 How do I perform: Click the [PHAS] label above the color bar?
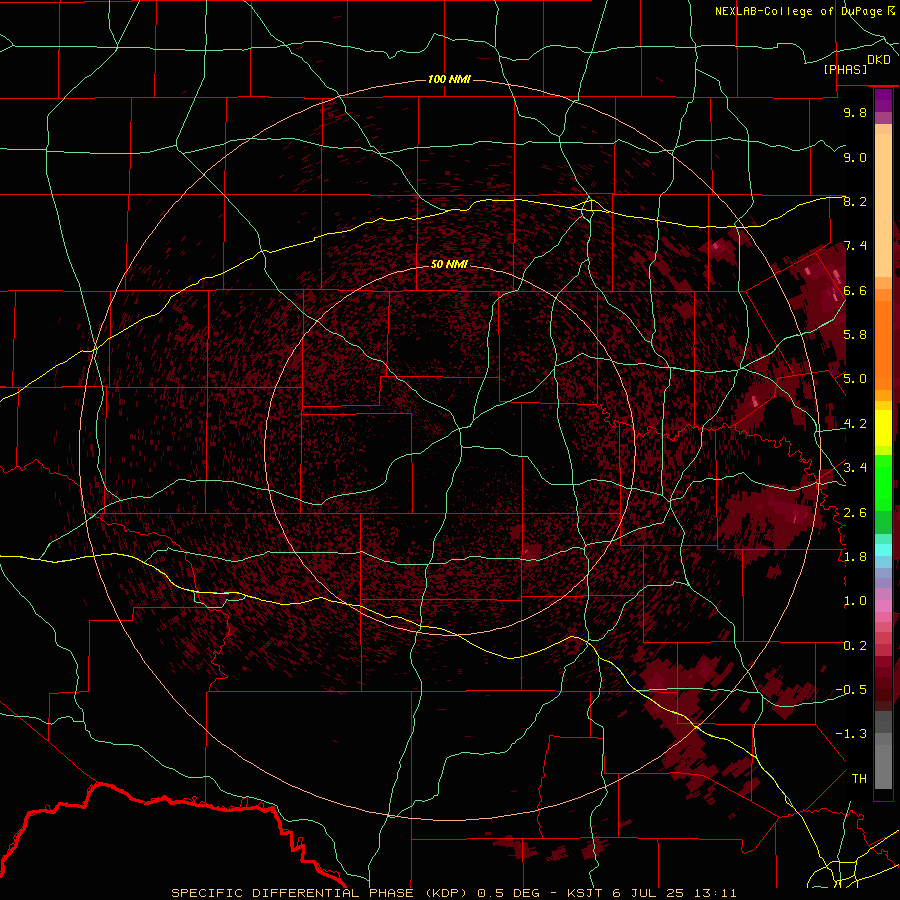pyautogui.click(x=845, y=70)
